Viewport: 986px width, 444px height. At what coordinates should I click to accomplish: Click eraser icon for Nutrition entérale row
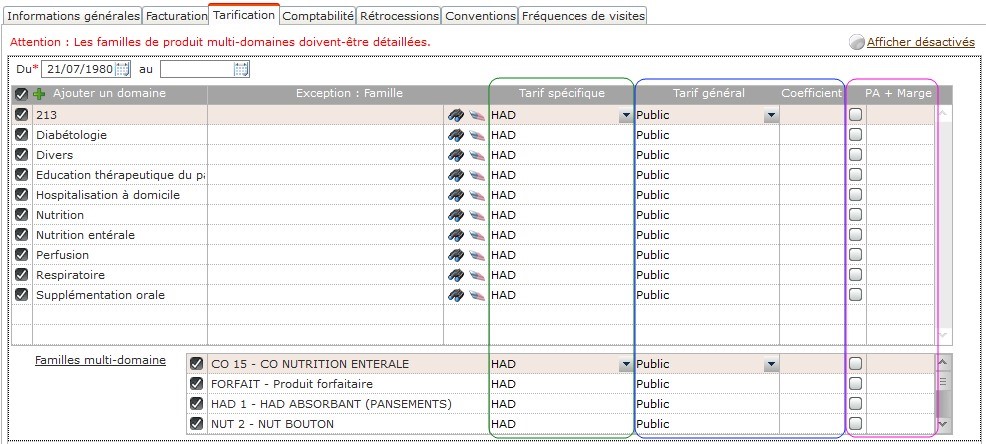tap(477, 235)
